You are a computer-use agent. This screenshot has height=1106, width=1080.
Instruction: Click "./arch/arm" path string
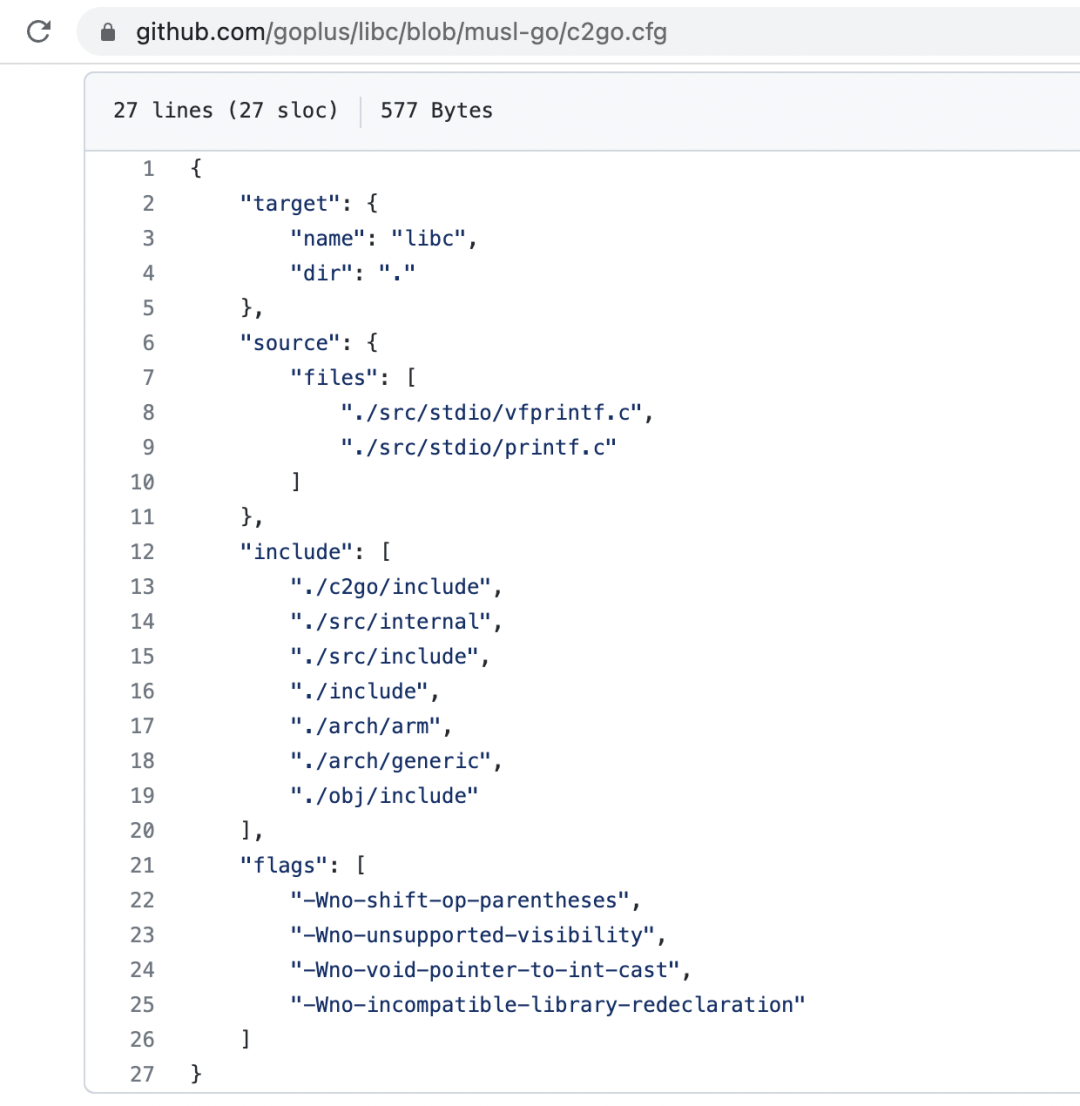coord(365,726)
